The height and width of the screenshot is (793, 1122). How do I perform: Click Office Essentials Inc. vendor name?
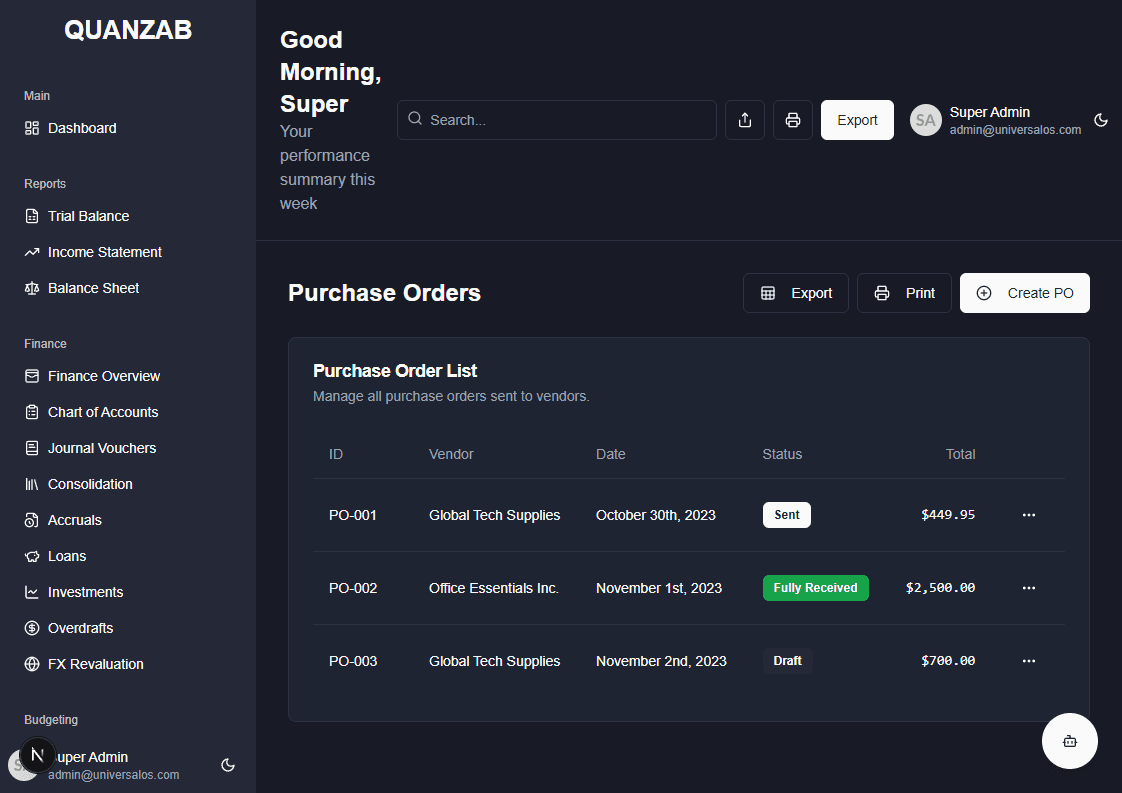click(494, 588)
